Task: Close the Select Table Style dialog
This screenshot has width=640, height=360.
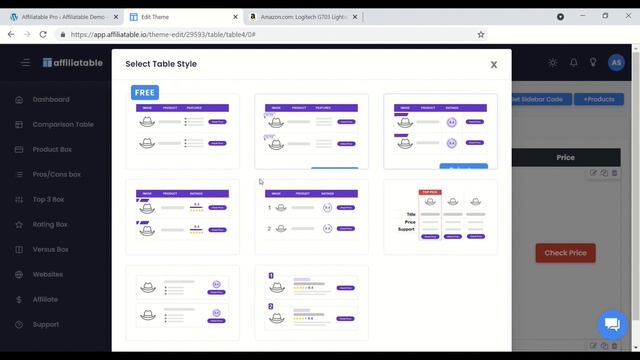Action: 494,64
